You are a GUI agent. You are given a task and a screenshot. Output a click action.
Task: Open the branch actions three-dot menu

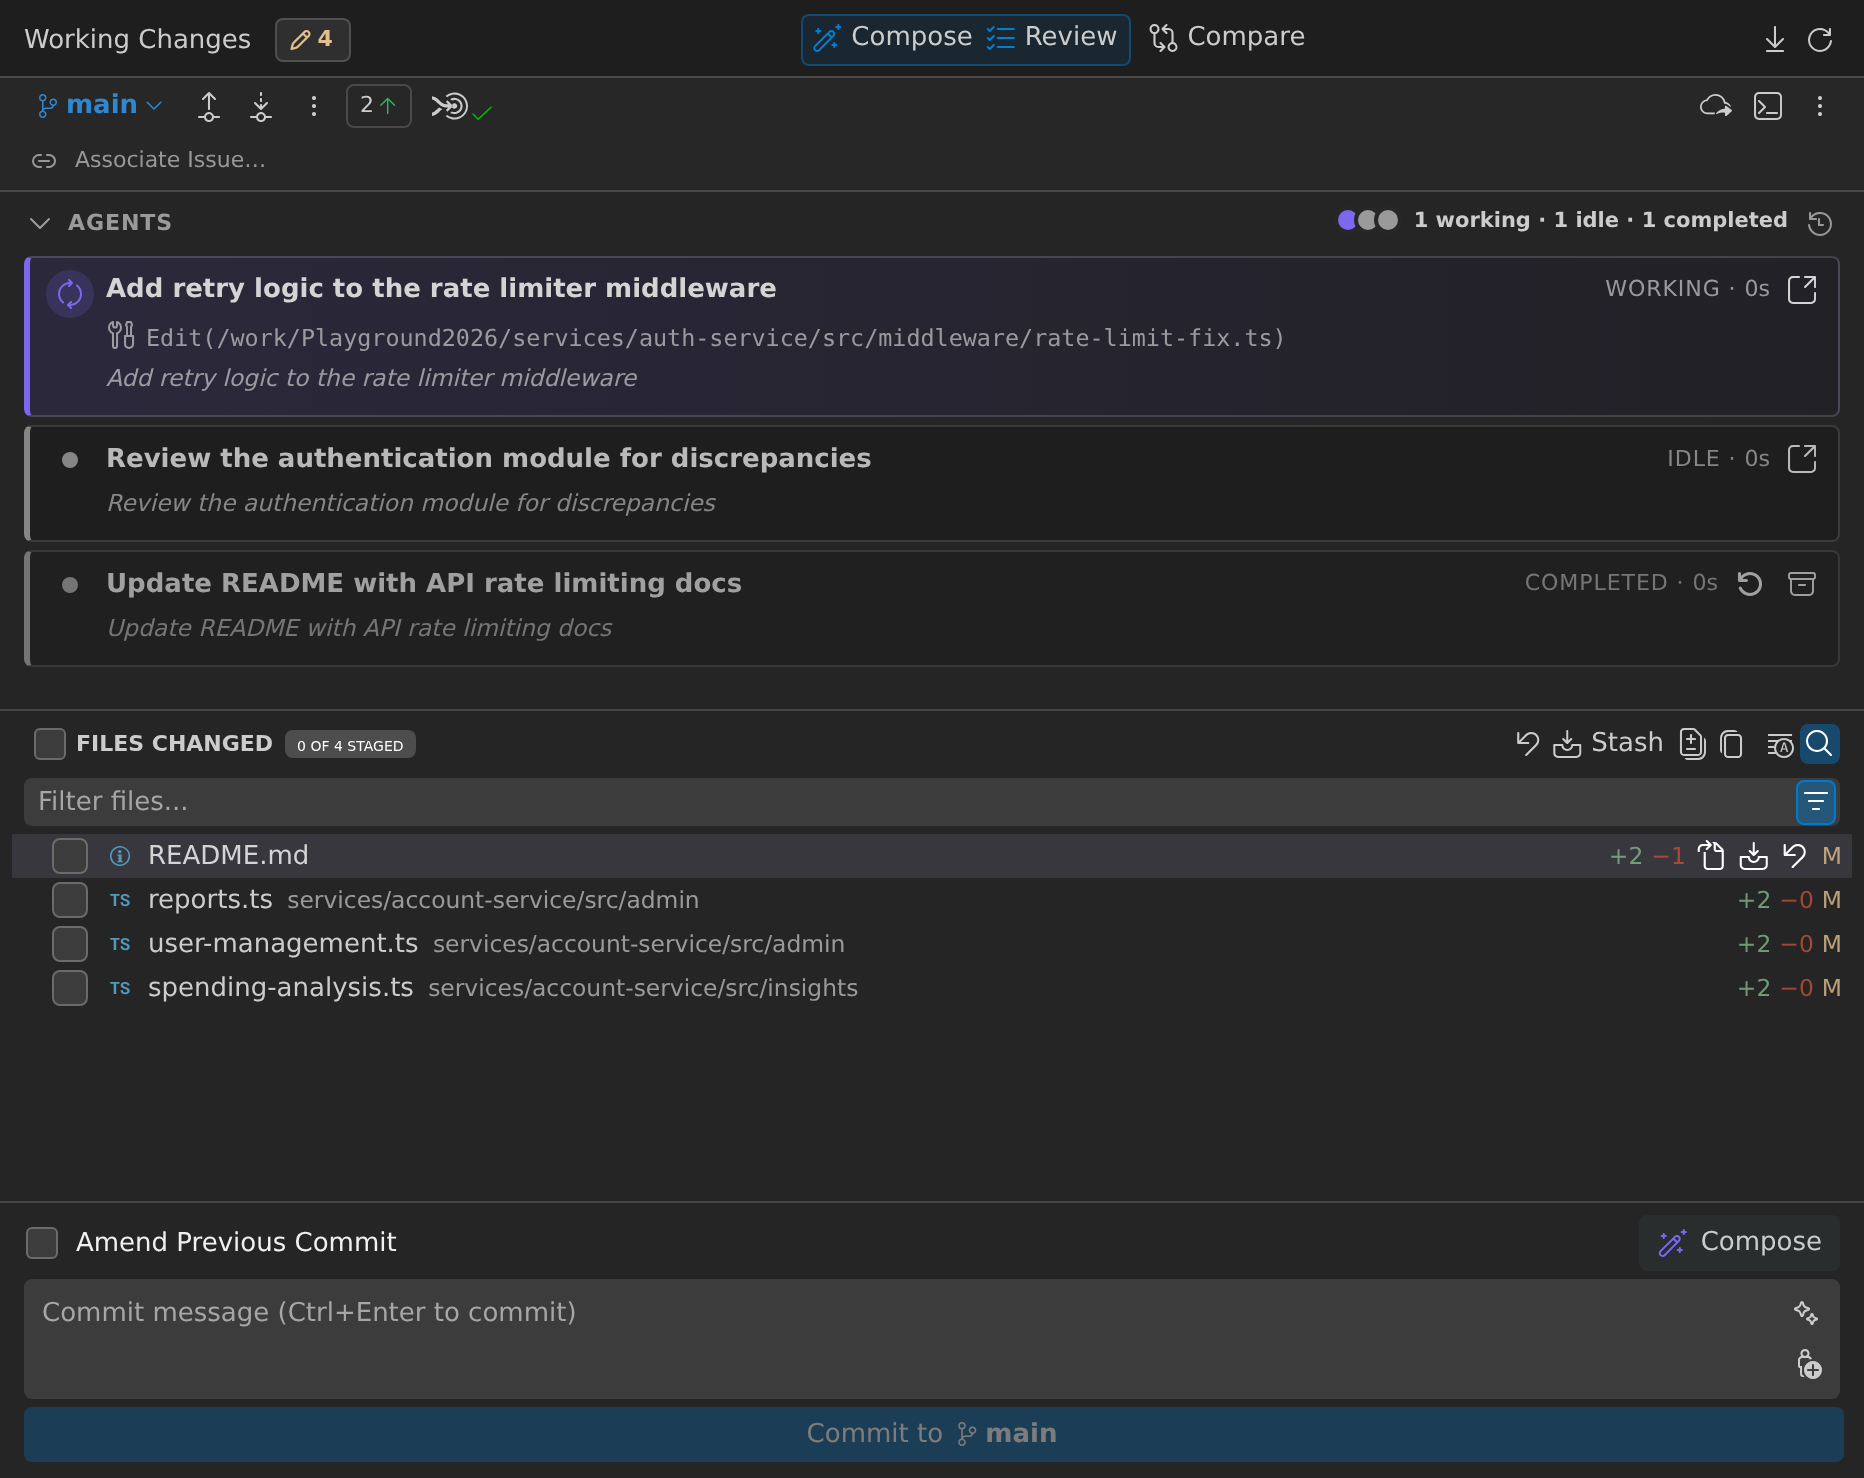pyautogui.click(x=314, y=106)
